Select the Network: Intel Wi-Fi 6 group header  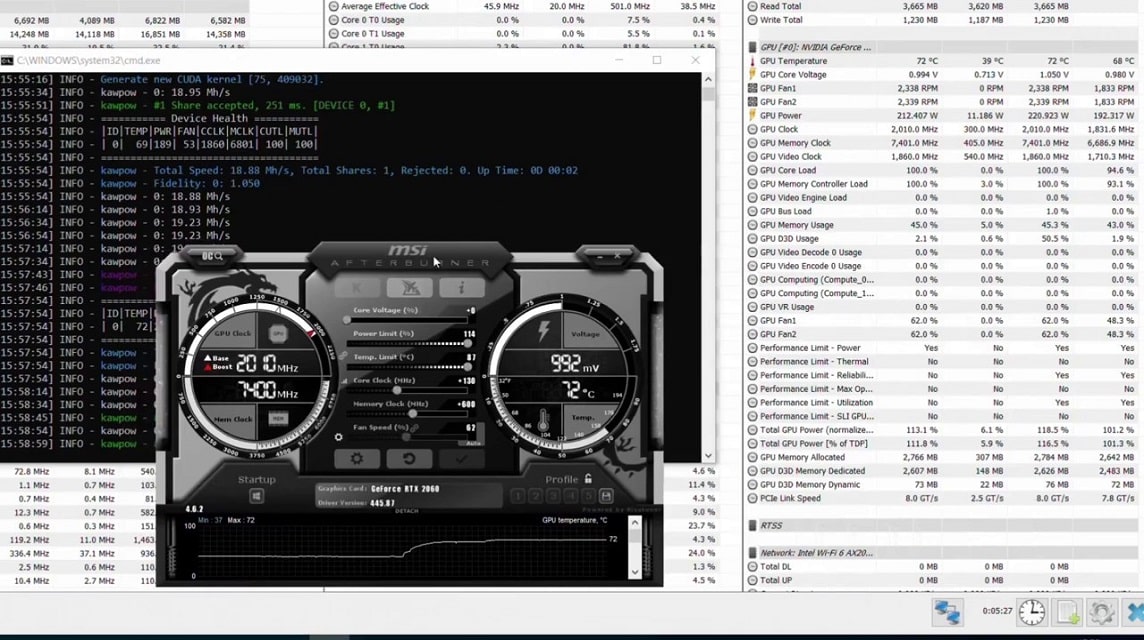[x=943, y=553]
